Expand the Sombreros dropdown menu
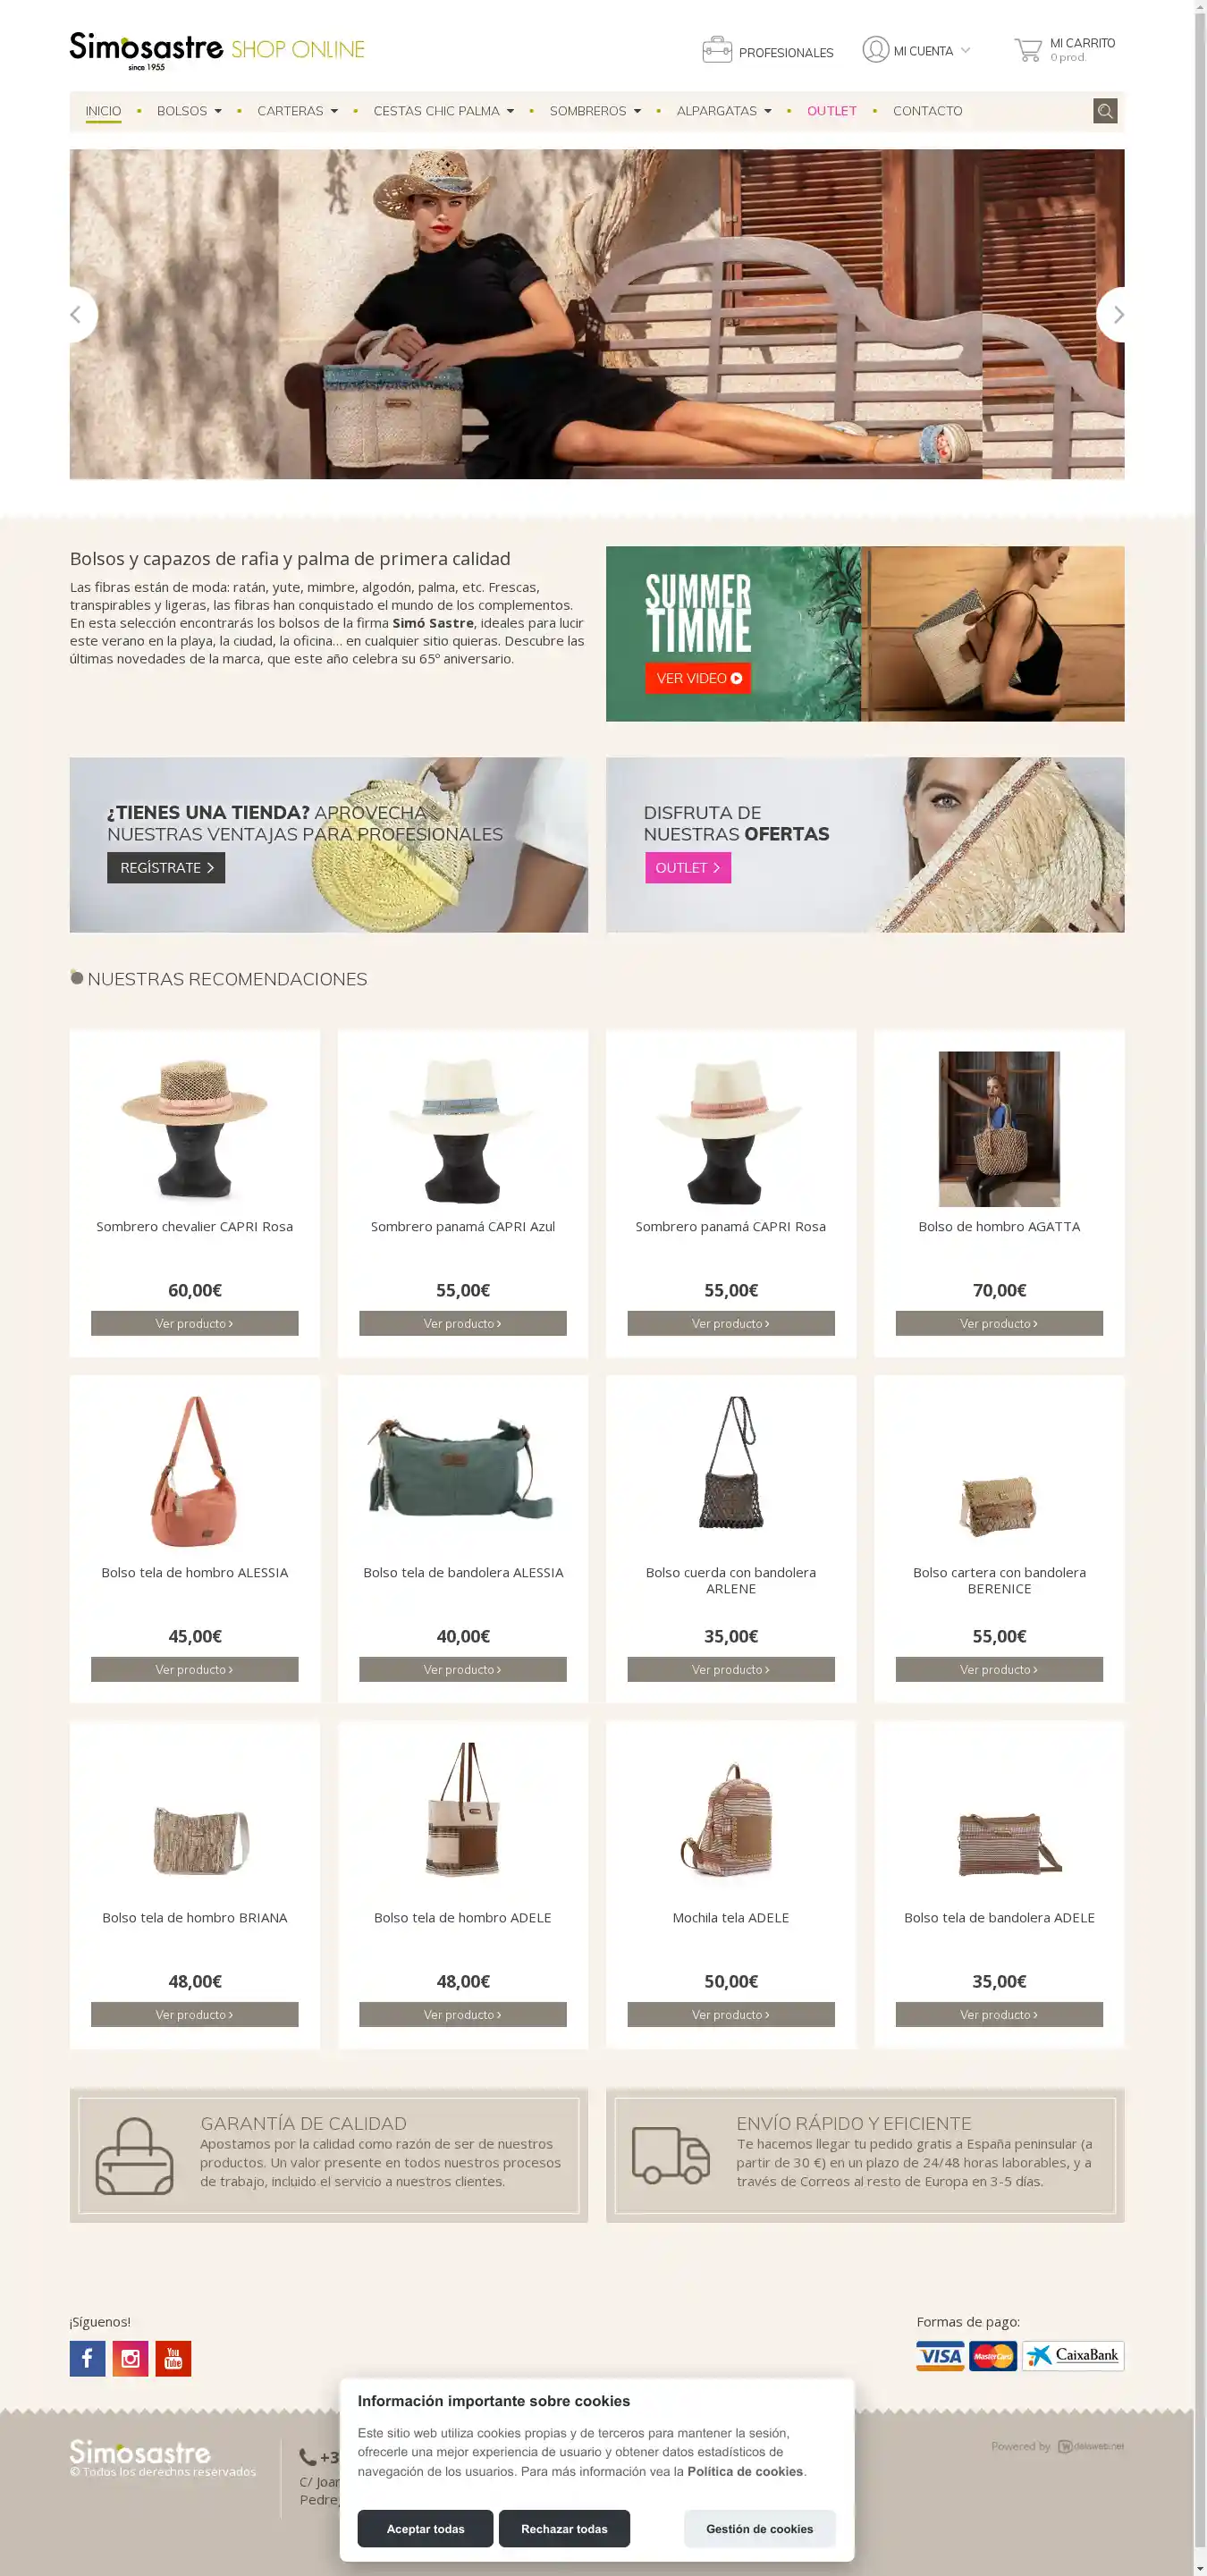The height and width of the screenshot is (2576, 1207). (595, 111)
